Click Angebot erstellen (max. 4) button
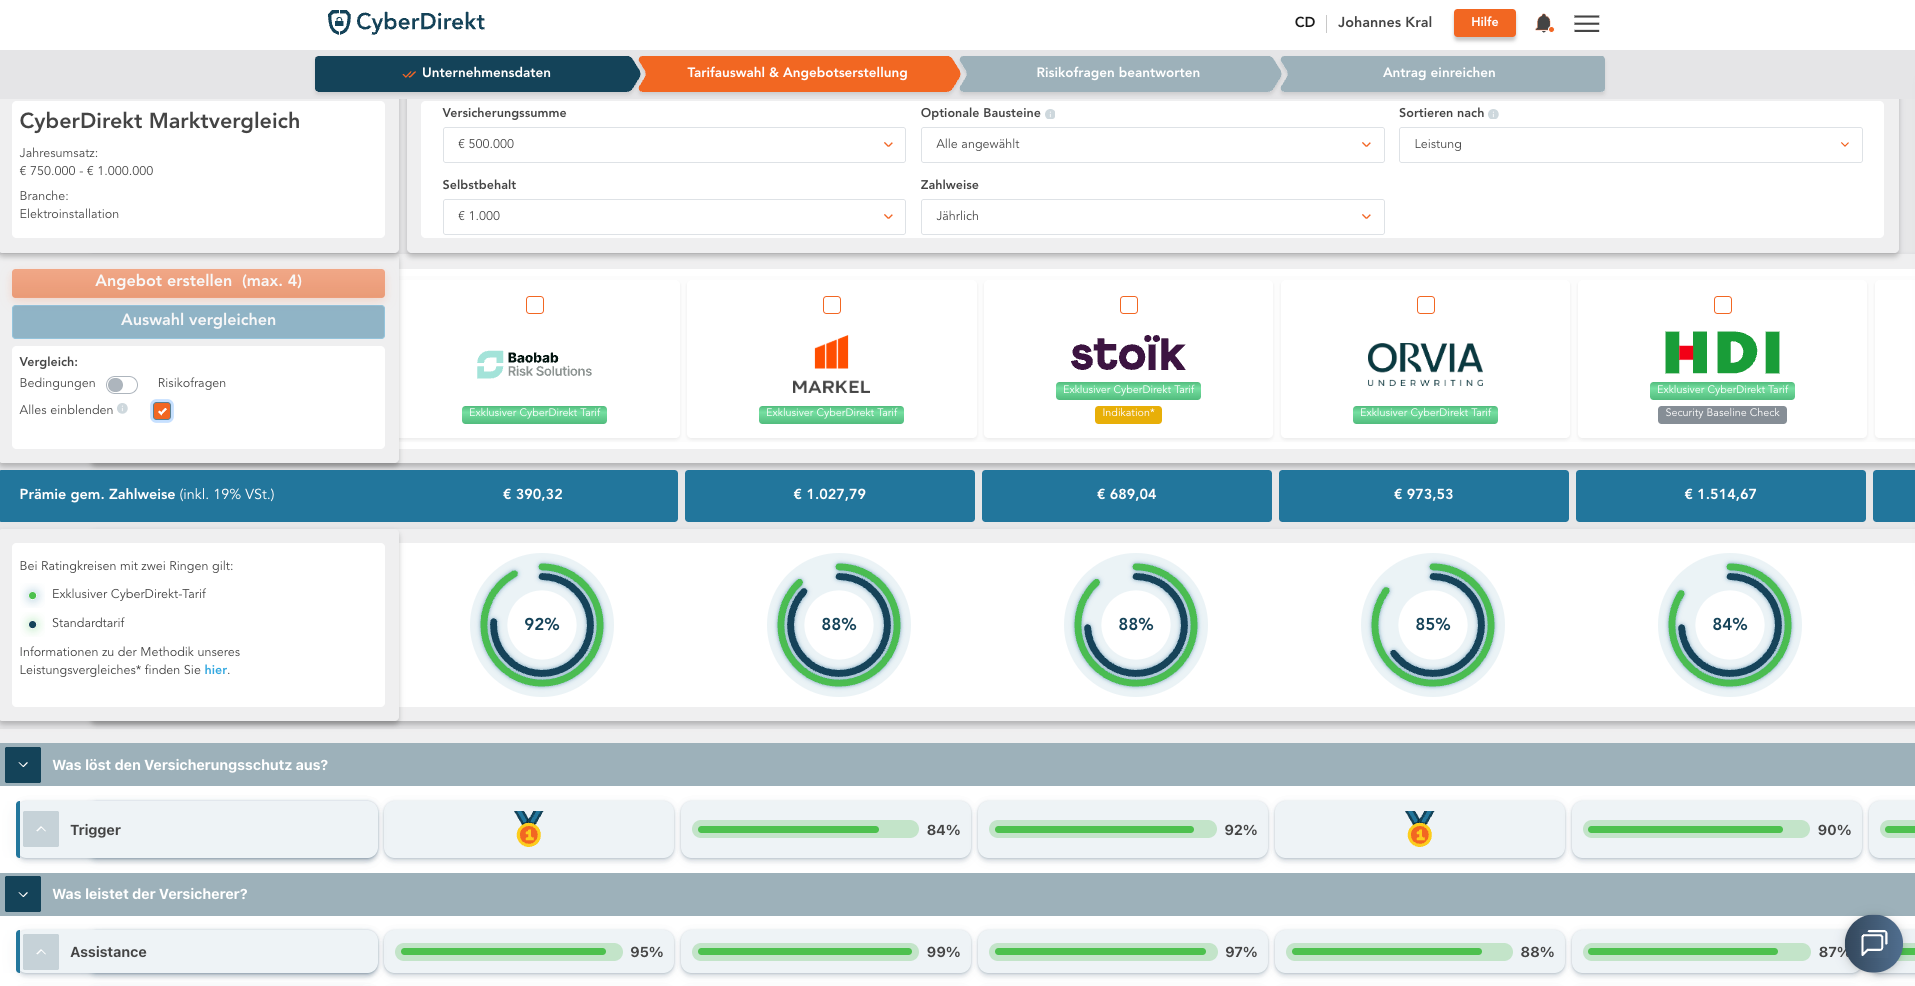This screenshot has height=986, width=1915. point(198,282)
